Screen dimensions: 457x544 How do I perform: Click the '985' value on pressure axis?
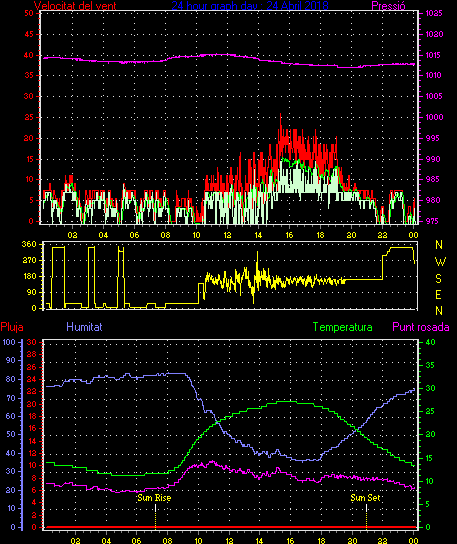(x=433, y=179)
